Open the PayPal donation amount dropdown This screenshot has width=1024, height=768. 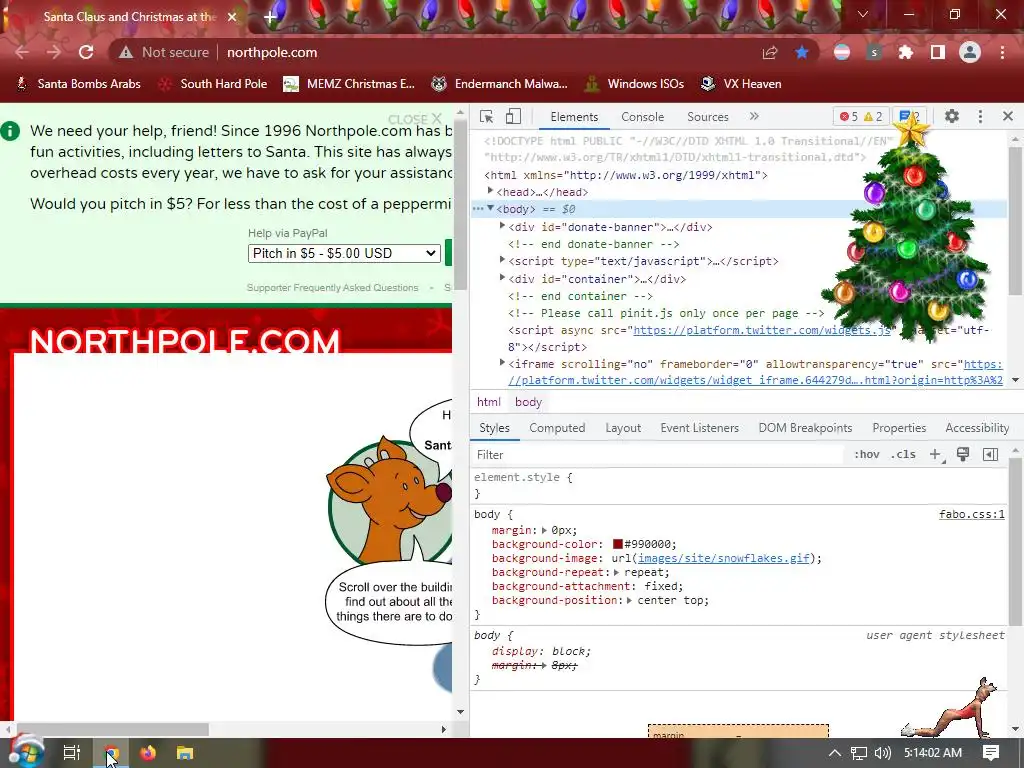(344, 253)
